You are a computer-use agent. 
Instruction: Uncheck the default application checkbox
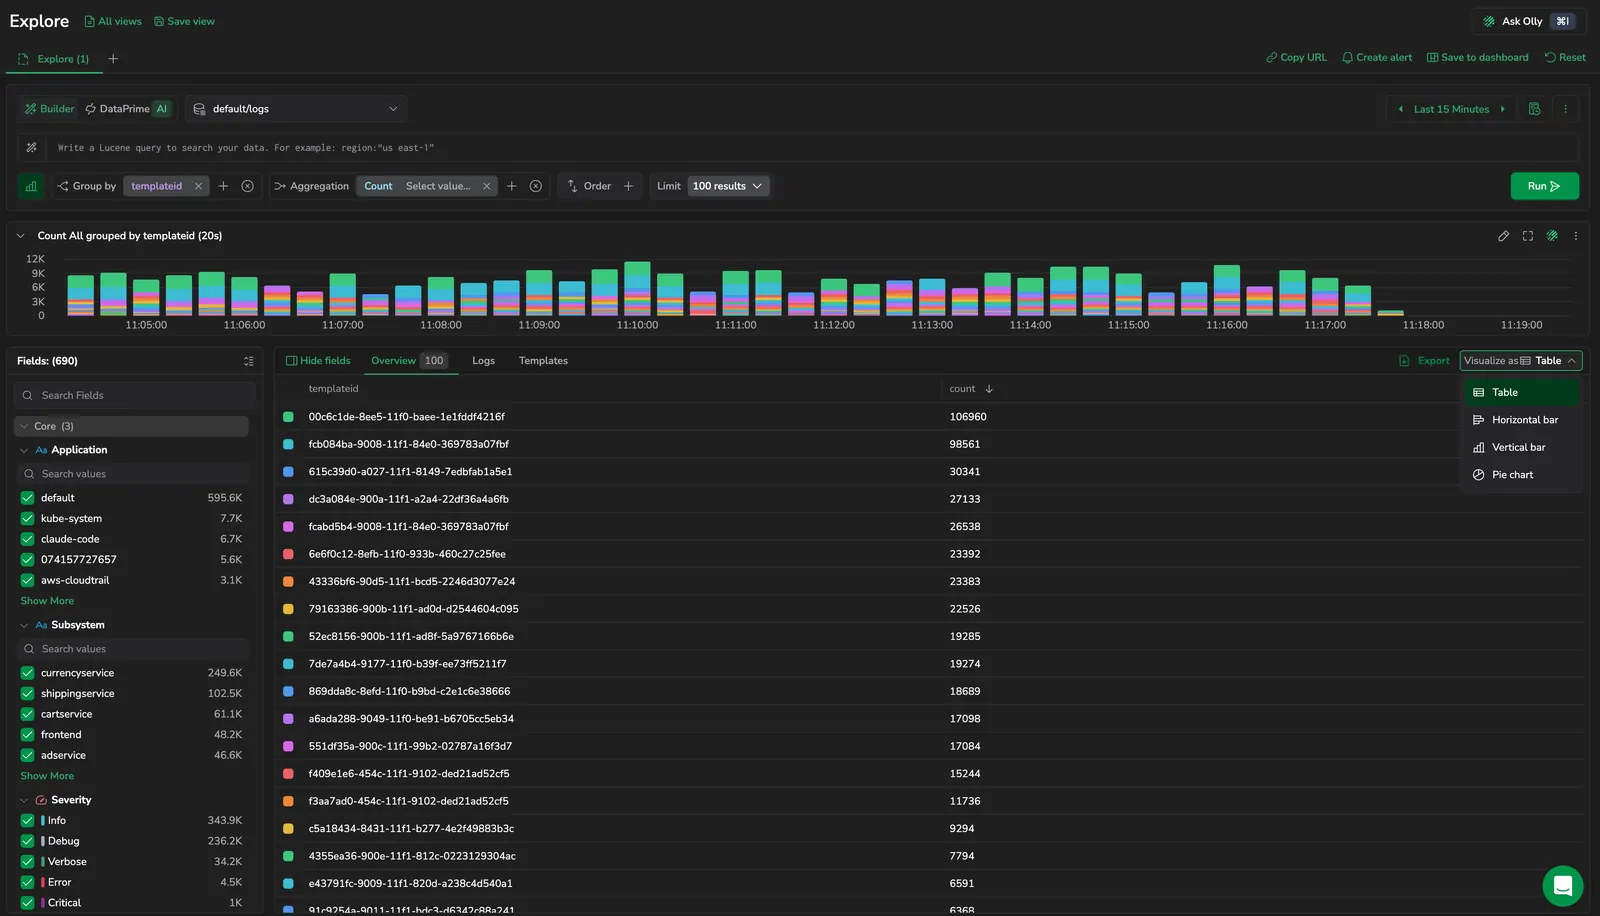coord(27,498)
